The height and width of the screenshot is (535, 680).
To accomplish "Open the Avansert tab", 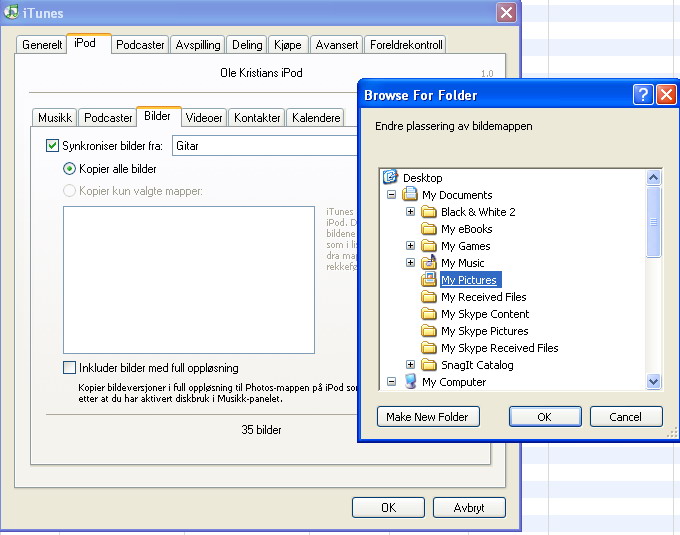I will (337, 45).
